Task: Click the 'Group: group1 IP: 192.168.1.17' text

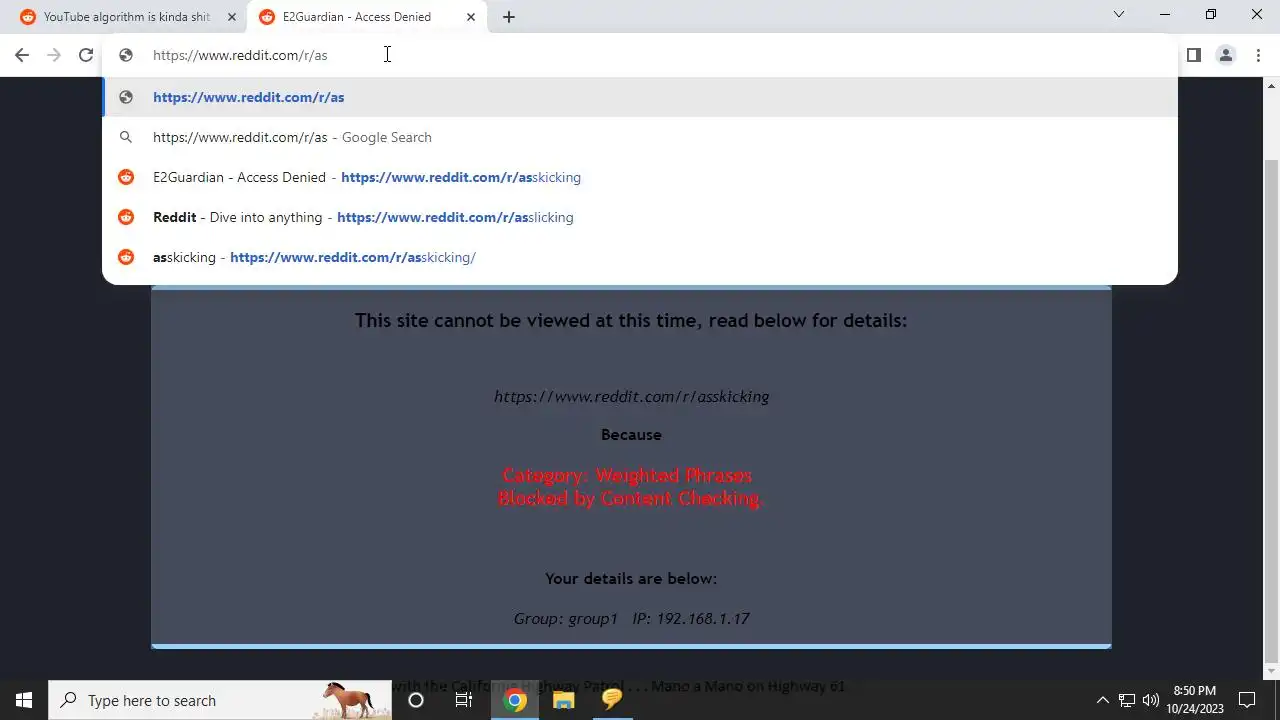Action: tap(631, 618)
